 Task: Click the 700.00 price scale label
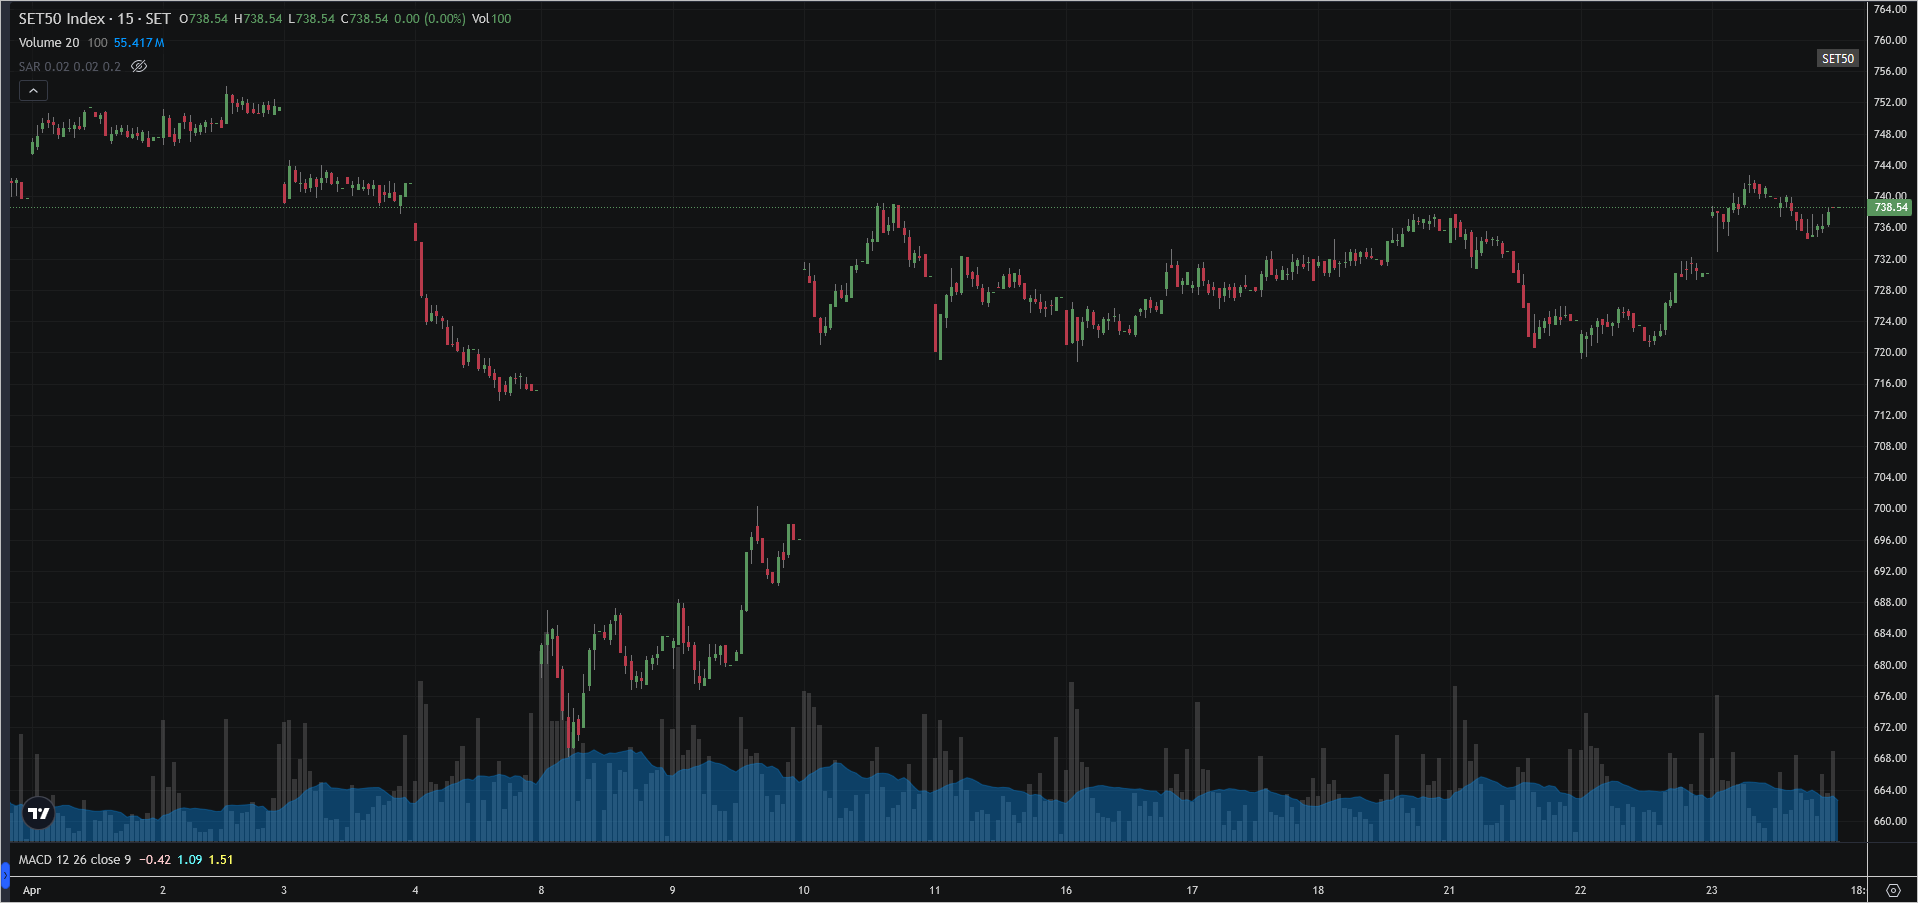click(x=1890, y=509)
